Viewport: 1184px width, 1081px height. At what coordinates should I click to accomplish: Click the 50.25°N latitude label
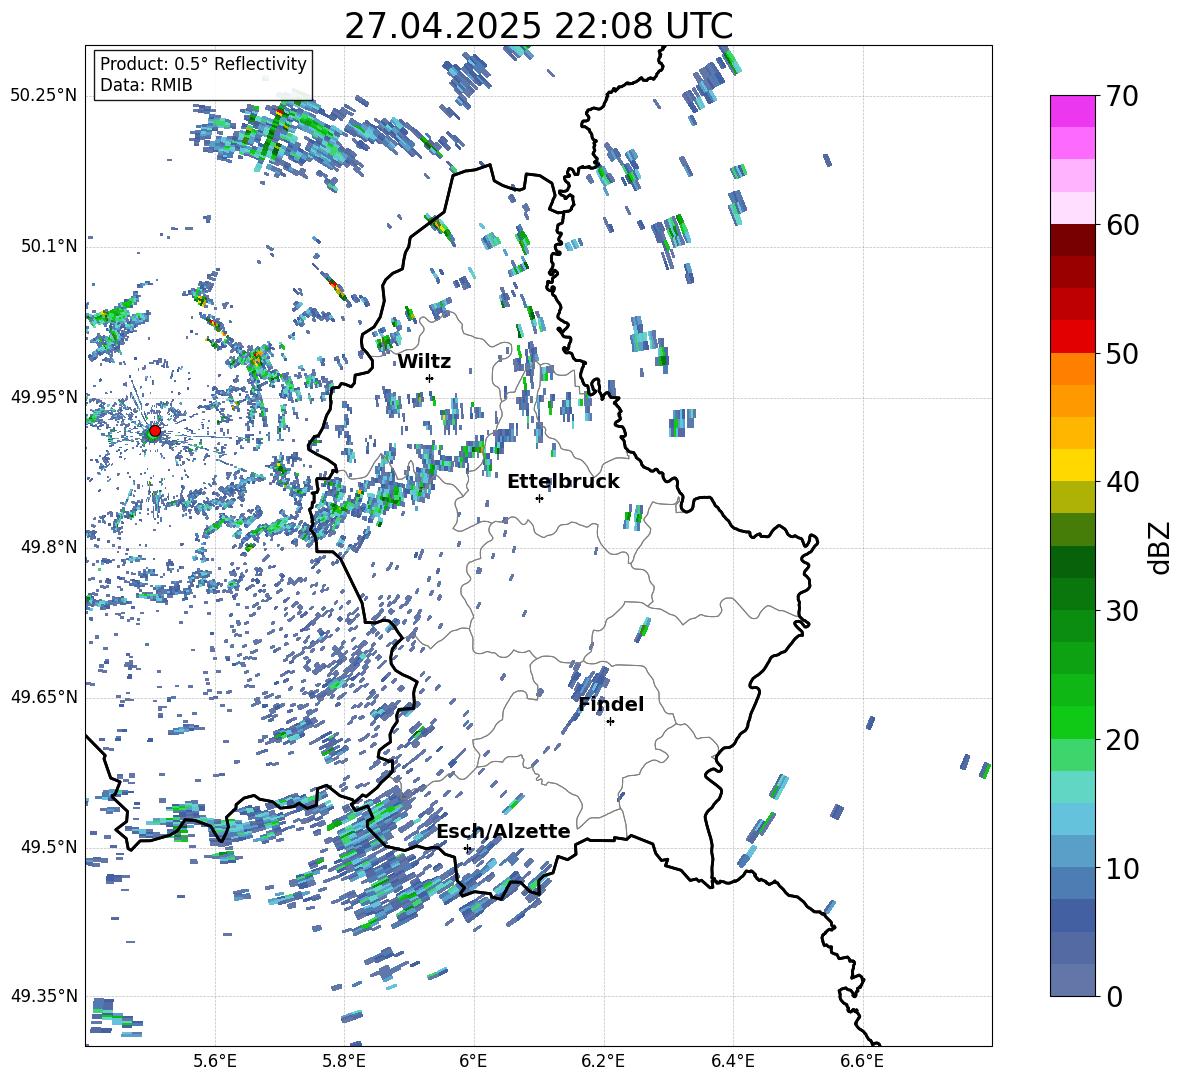click(x=44, y=96)
